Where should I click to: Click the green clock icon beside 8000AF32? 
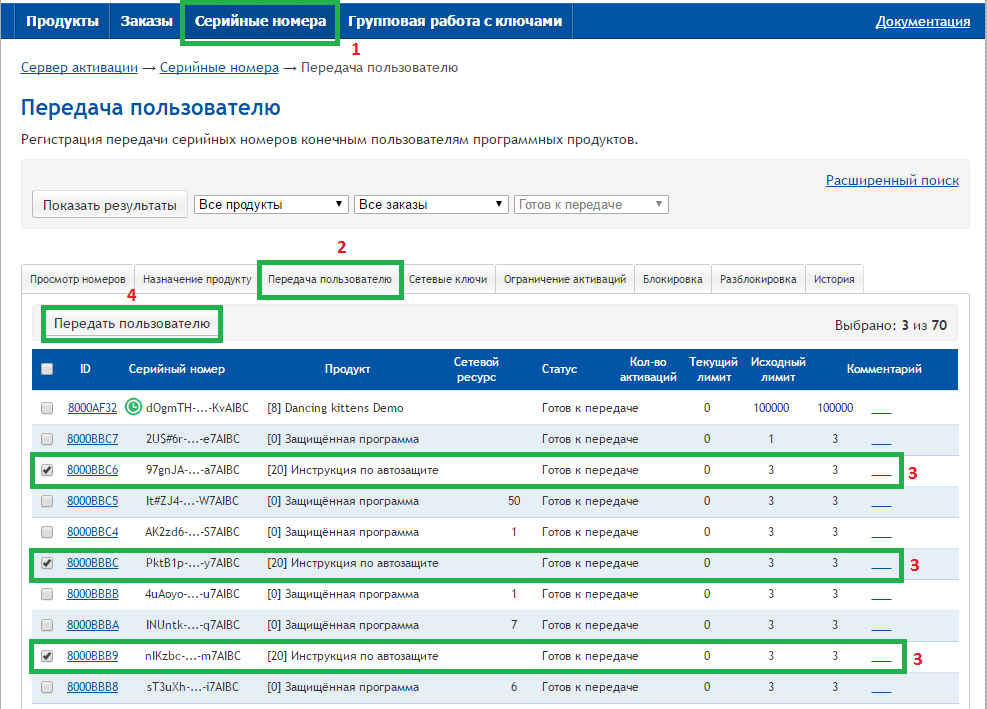point(133,408)
